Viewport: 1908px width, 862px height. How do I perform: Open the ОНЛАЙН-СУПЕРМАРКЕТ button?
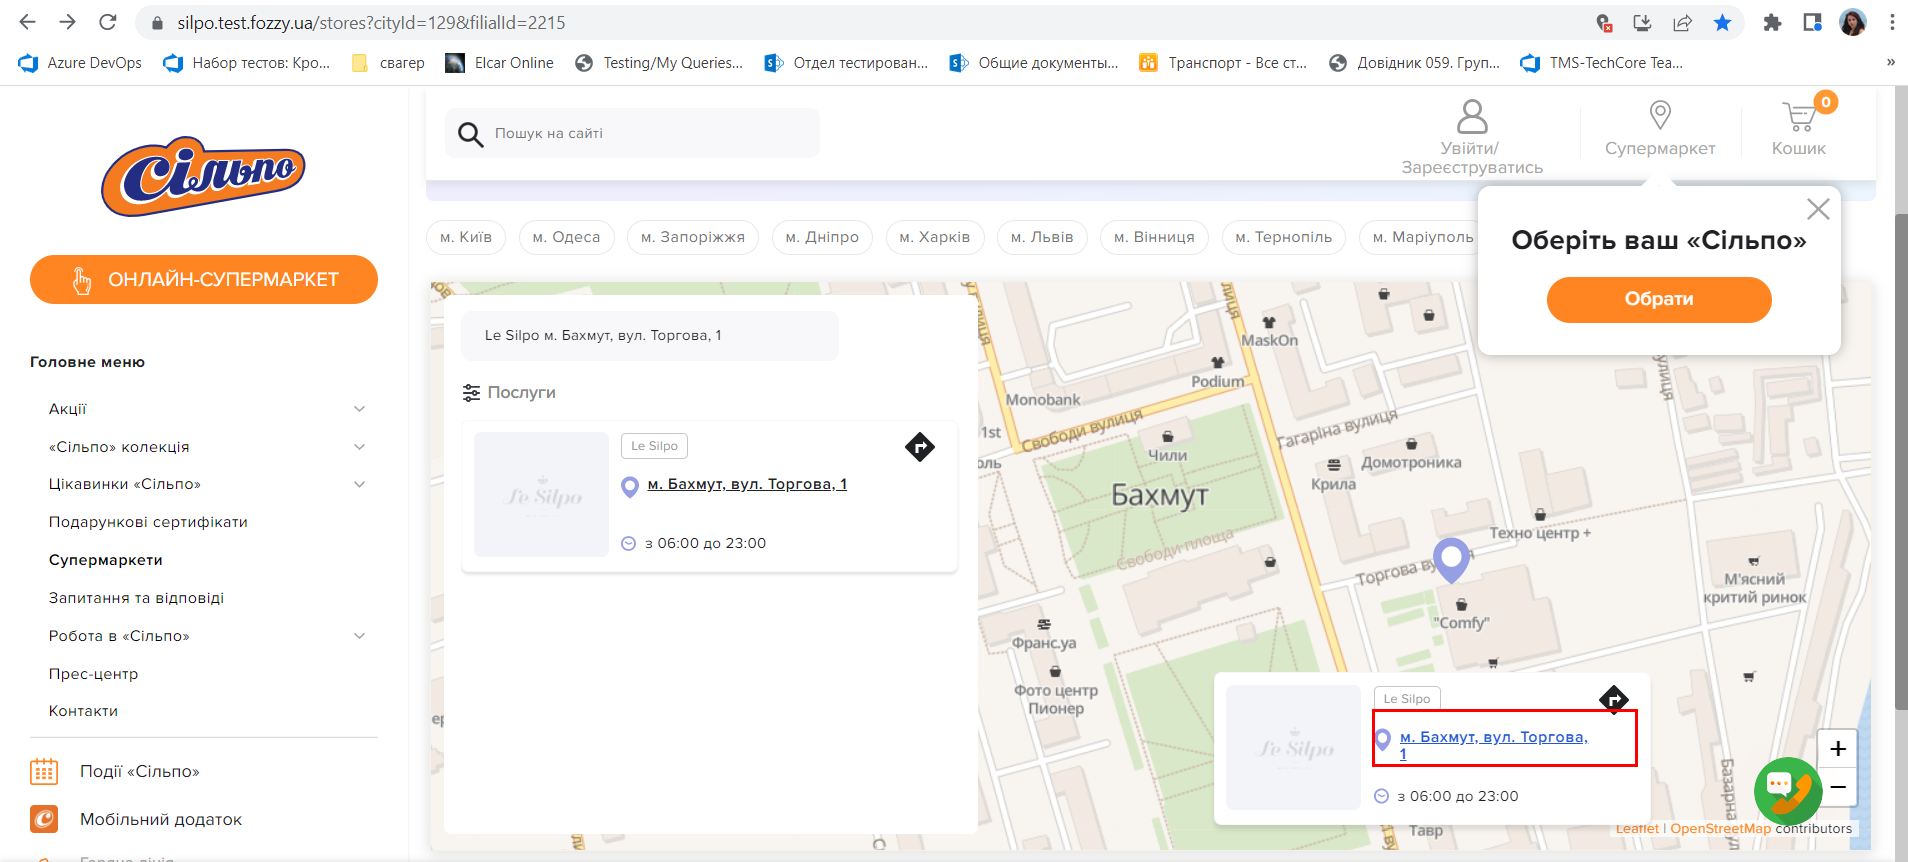pyautogui.click(x=204, y=279)
